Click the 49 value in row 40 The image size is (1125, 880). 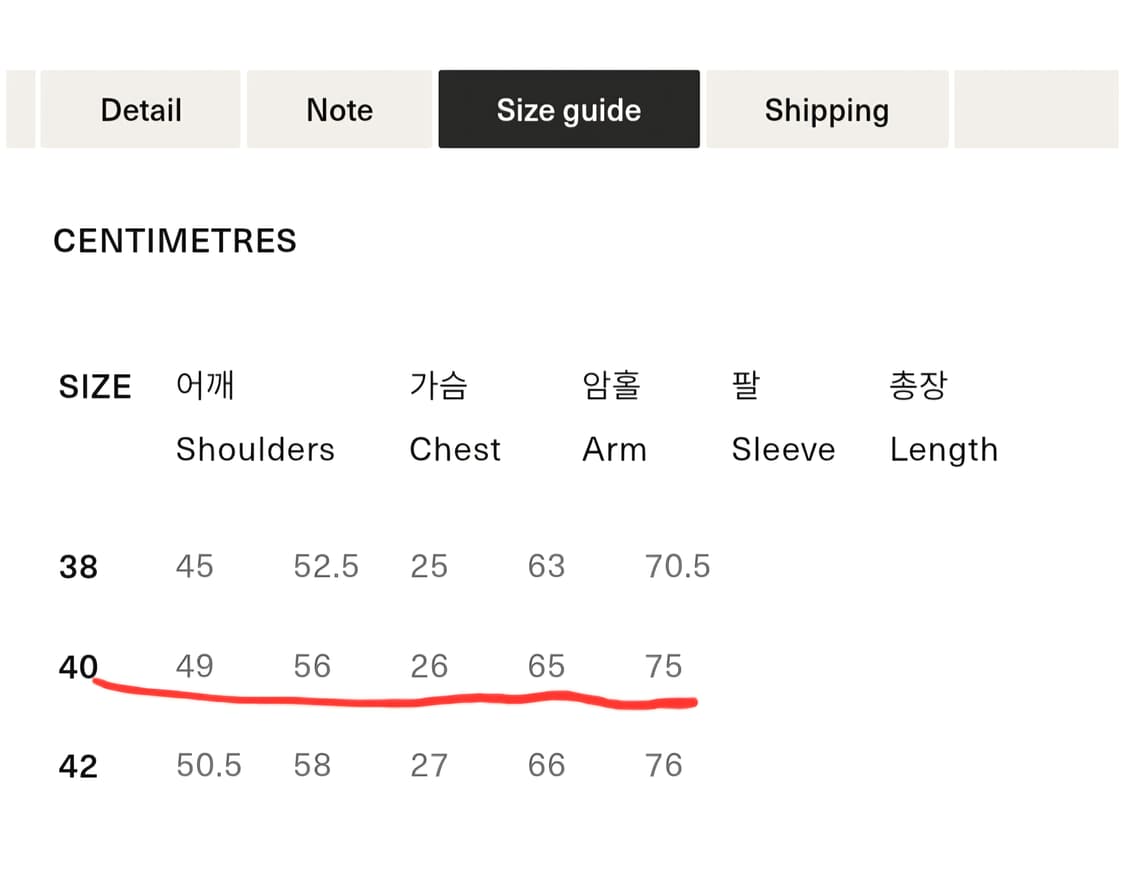194,666
